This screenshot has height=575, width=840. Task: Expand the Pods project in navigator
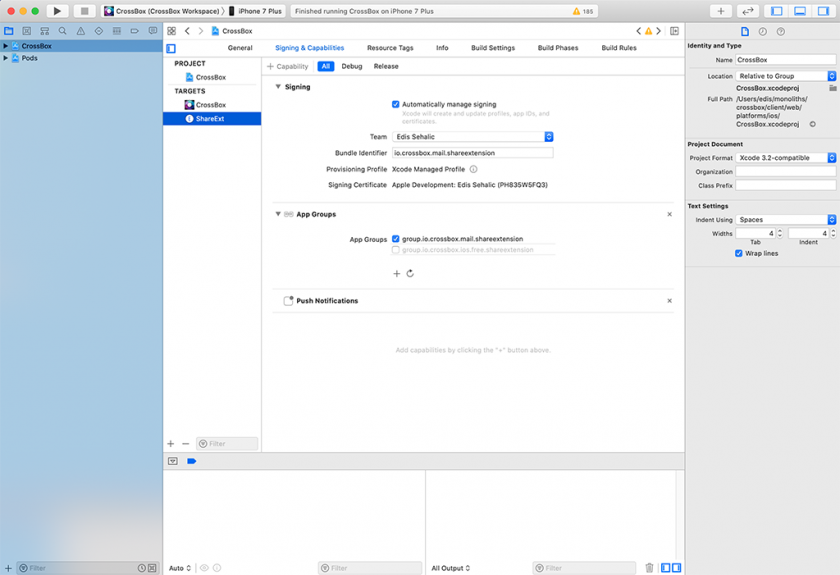(5, 58)
